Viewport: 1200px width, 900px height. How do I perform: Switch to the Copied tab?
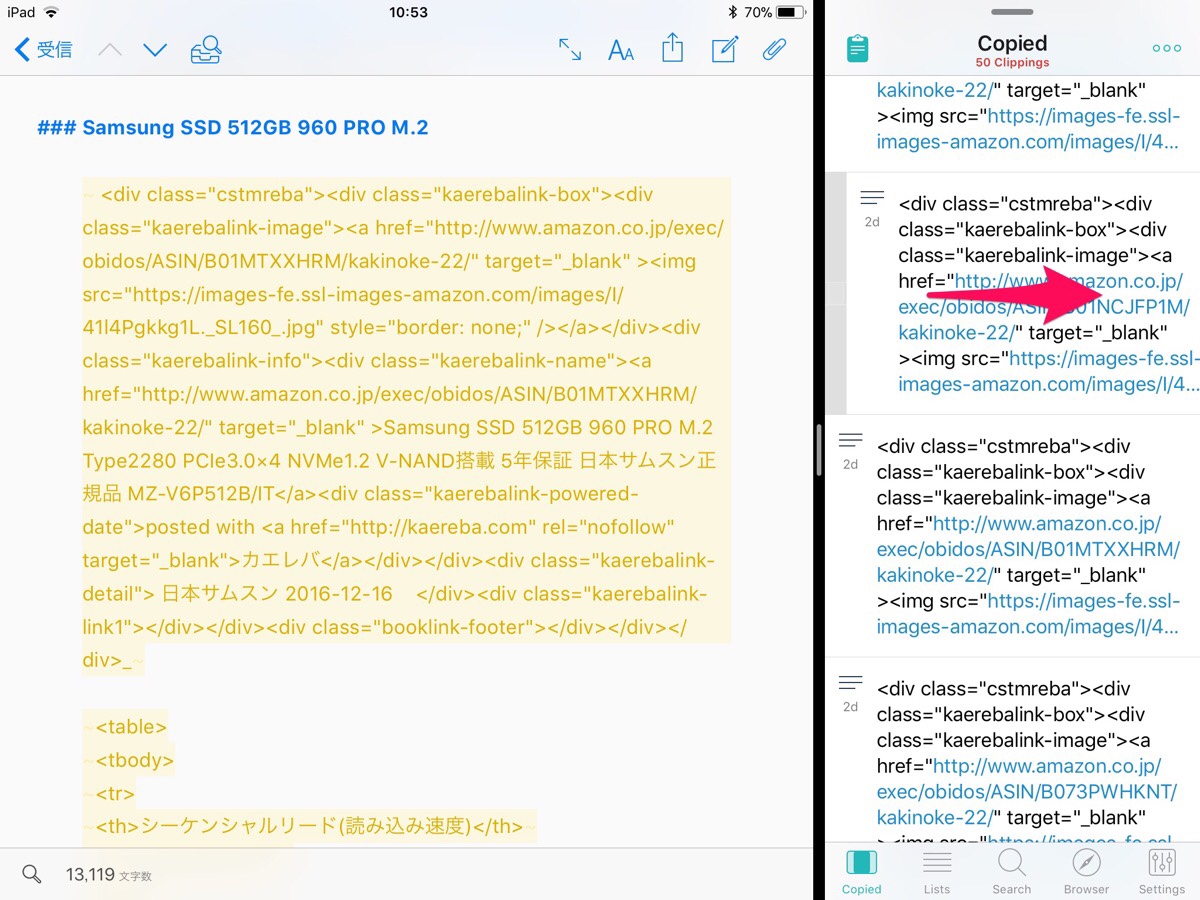tap(862, 871)
